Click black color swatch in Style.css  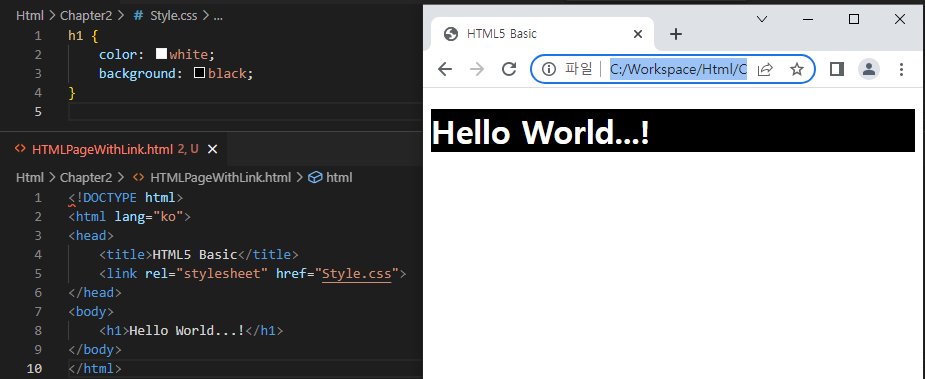click(x=199, y=73)
